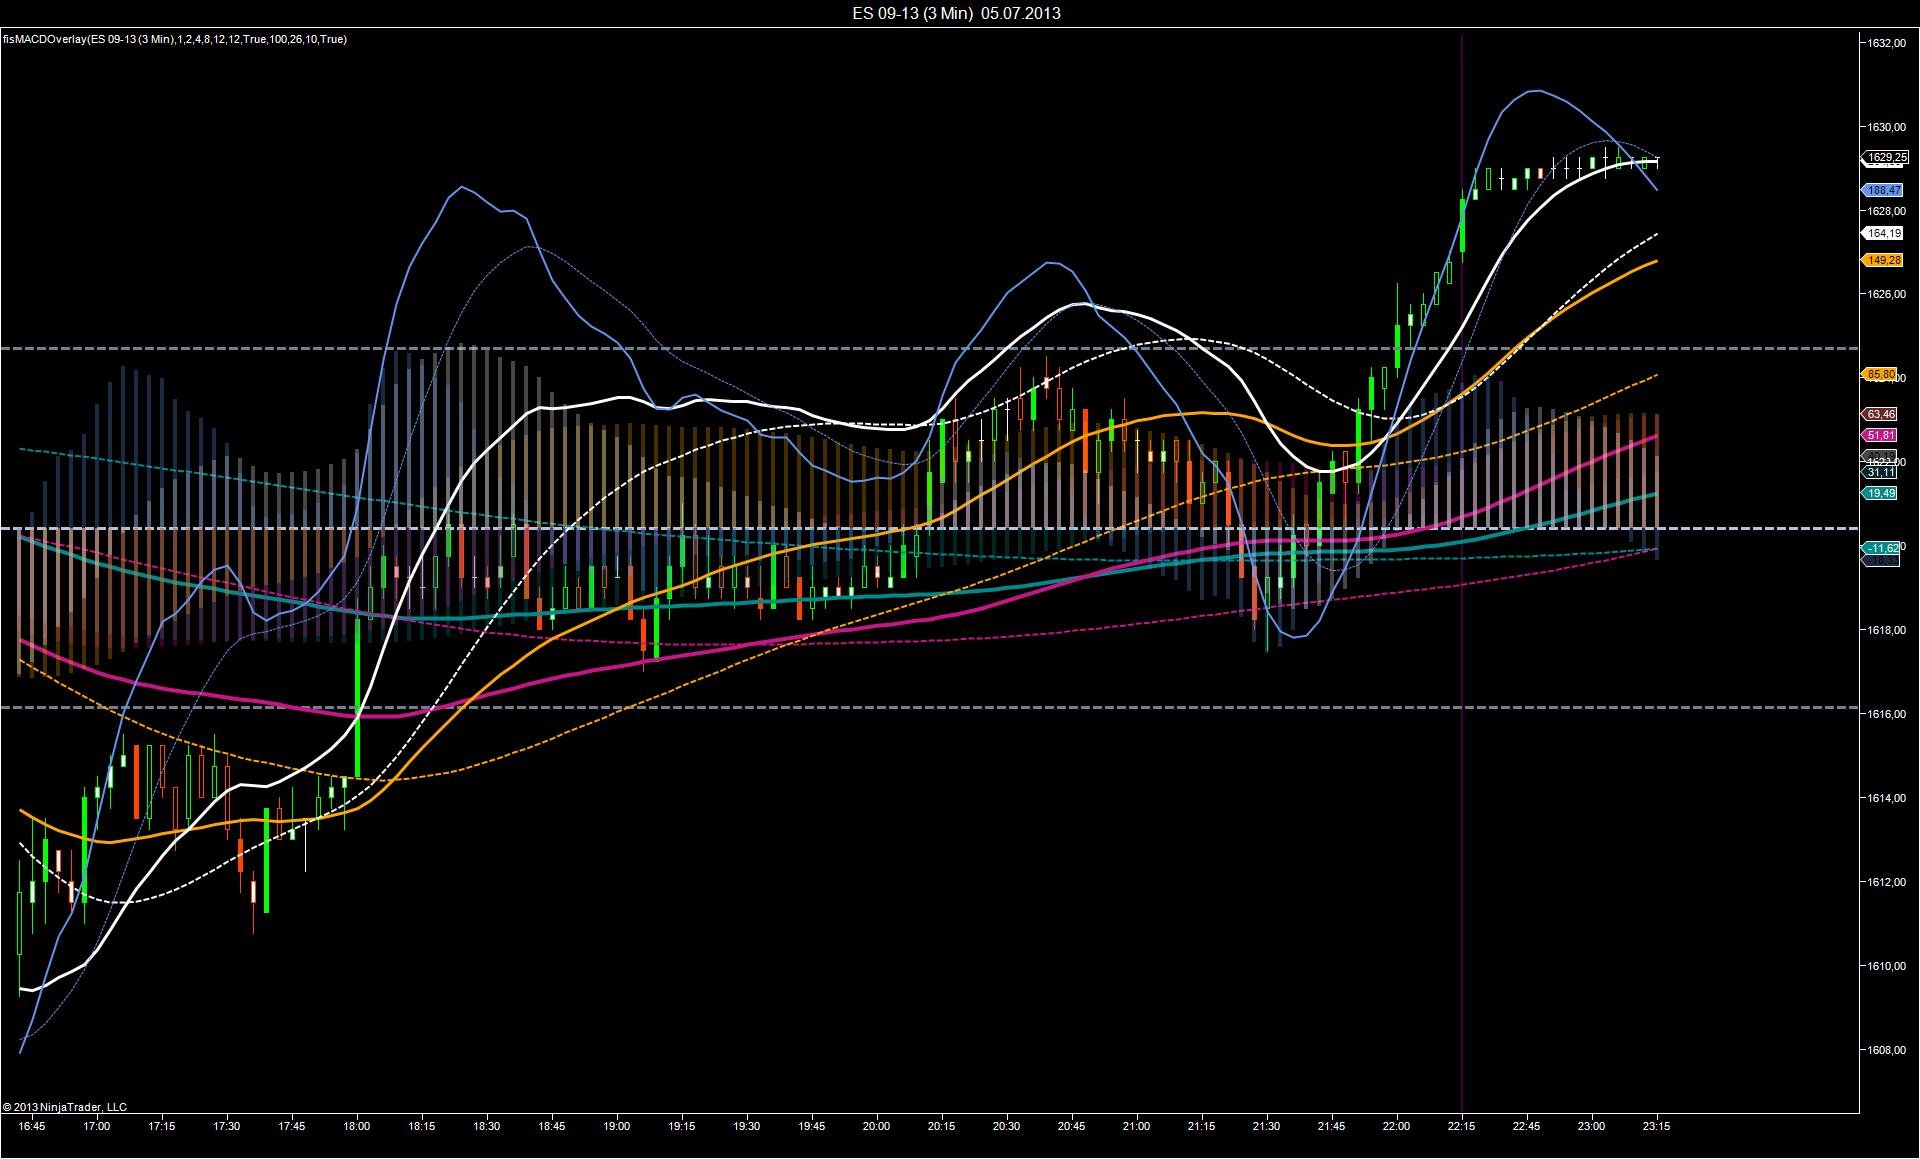The width and height of the screenshot is (1920, 1159).
Task: Click the orange 149,28 value marker
Action: click(x=1884, y=260)
